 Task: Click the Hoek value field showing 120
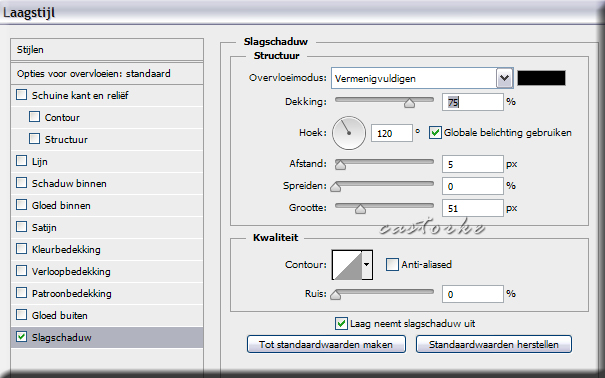coord(392,133)
